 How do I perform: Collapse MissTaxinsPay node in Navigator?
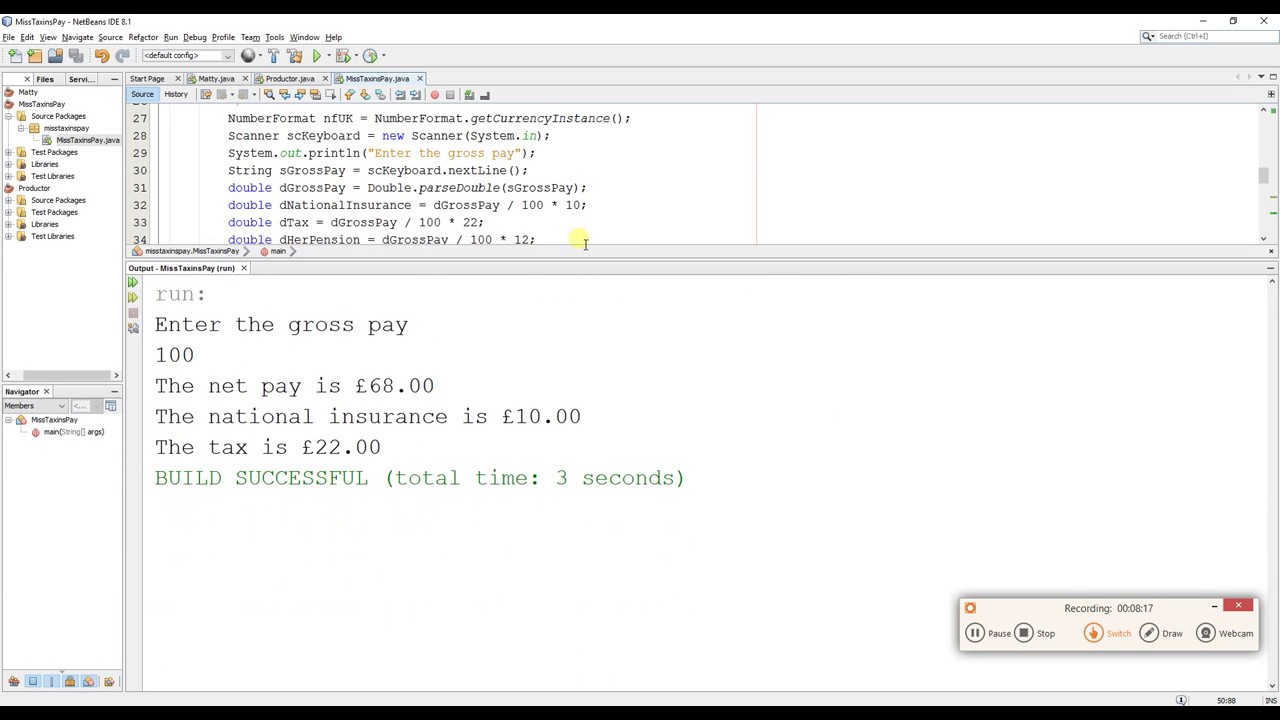tap(9, 420)
